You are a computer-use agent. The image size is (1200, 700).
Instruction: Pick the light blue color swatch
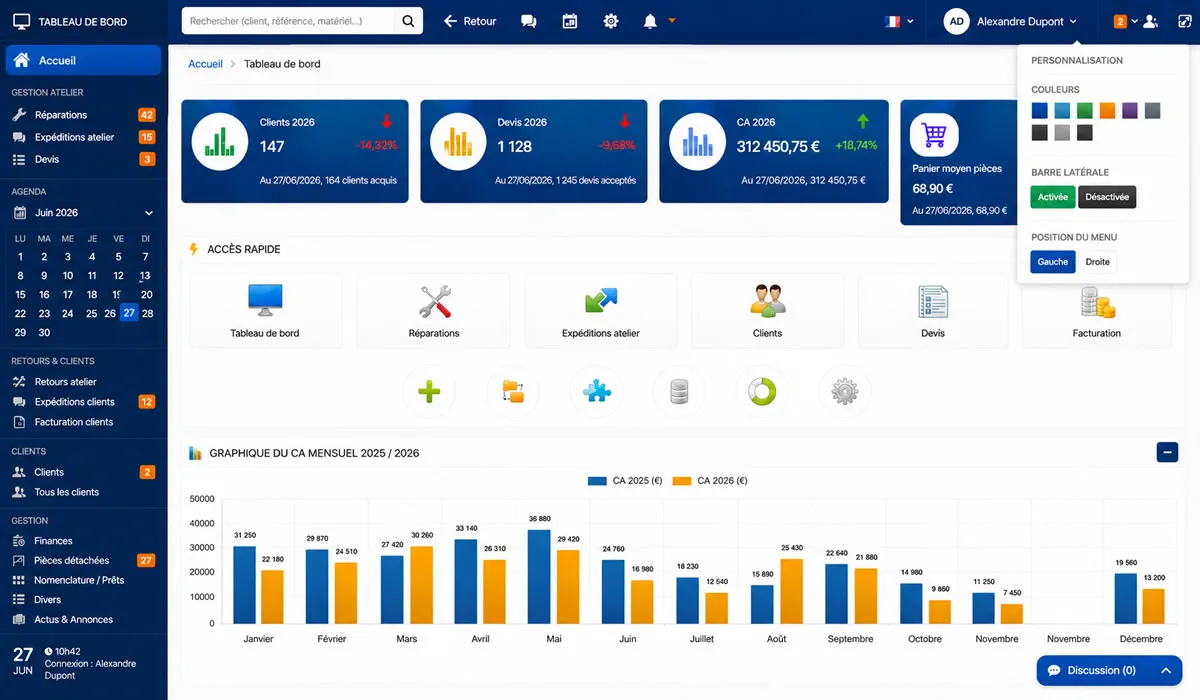[1062, 111]
